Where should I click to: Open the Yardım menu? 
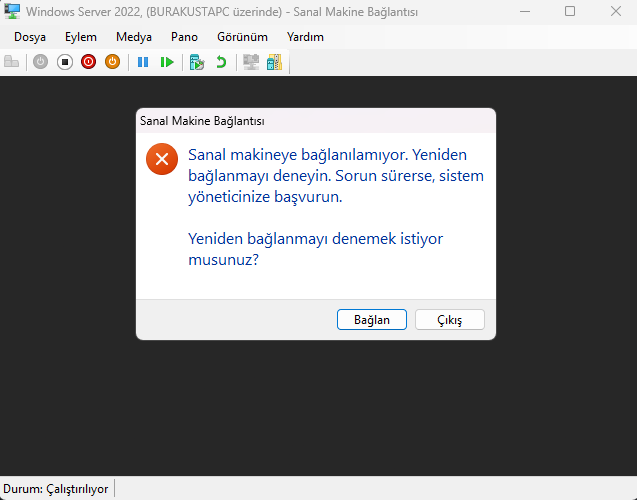click(x=305, y=37)
